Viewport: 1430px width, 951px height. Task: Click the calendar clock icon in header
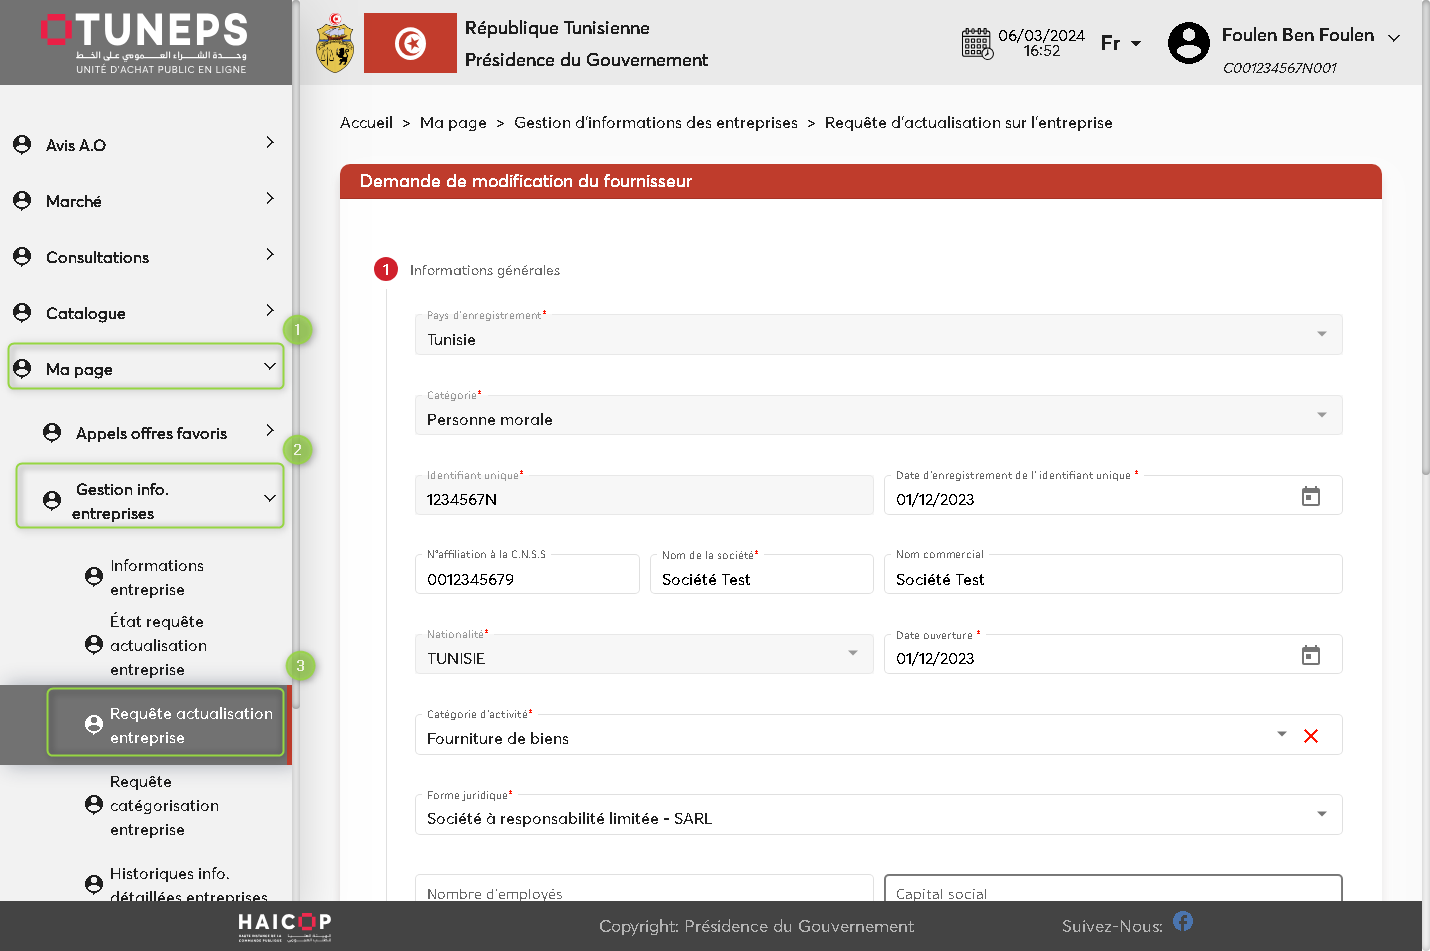coord(976,44)
